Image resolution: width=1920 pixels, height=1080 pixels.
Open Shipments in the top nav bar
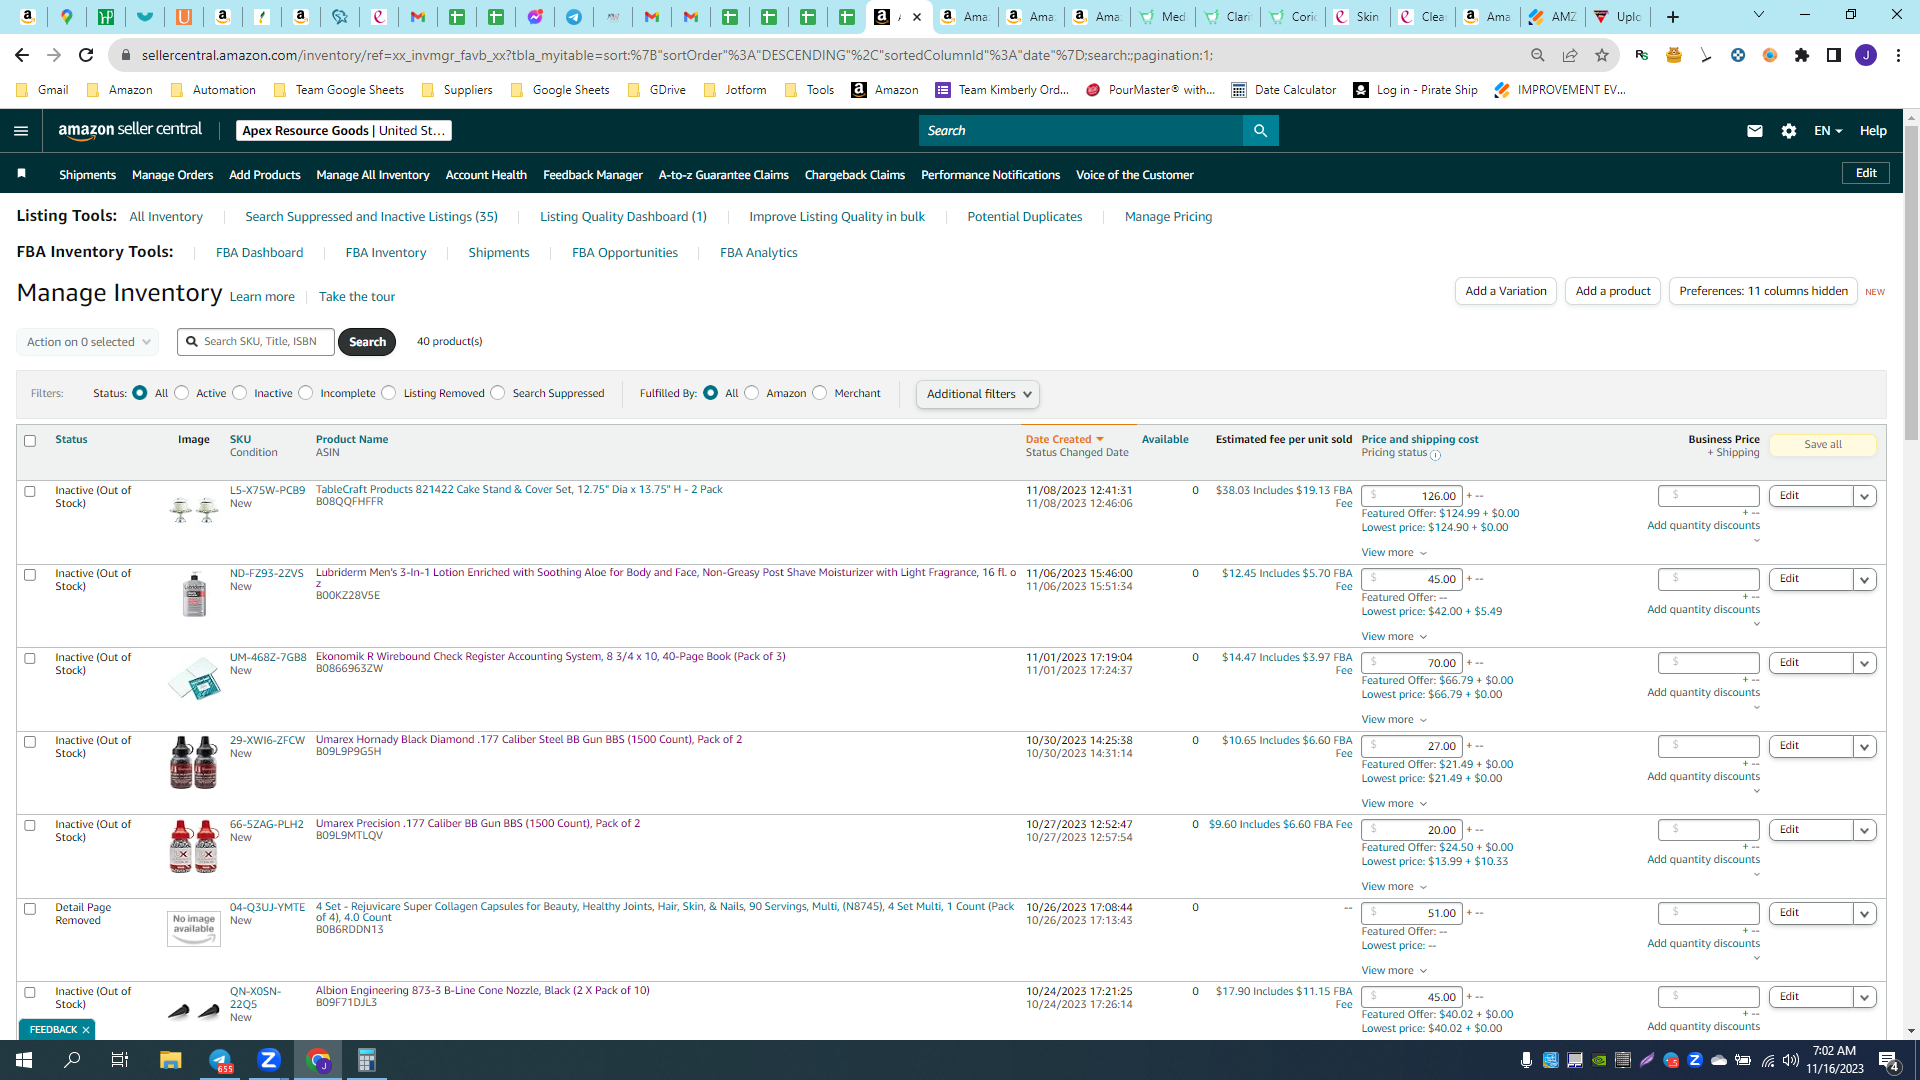87,175
